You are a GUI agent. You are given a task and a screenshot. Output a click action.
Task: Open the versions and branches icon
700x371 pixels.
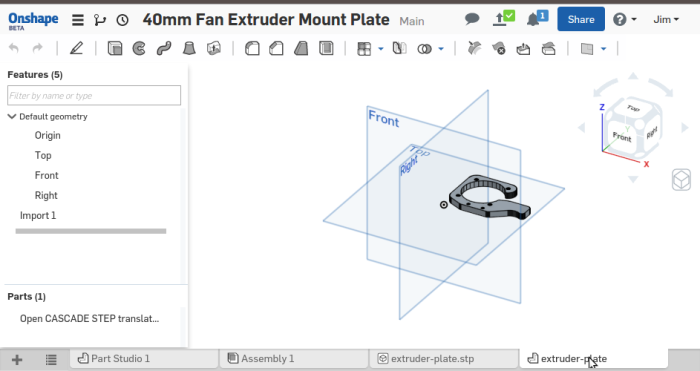[100, 20]
